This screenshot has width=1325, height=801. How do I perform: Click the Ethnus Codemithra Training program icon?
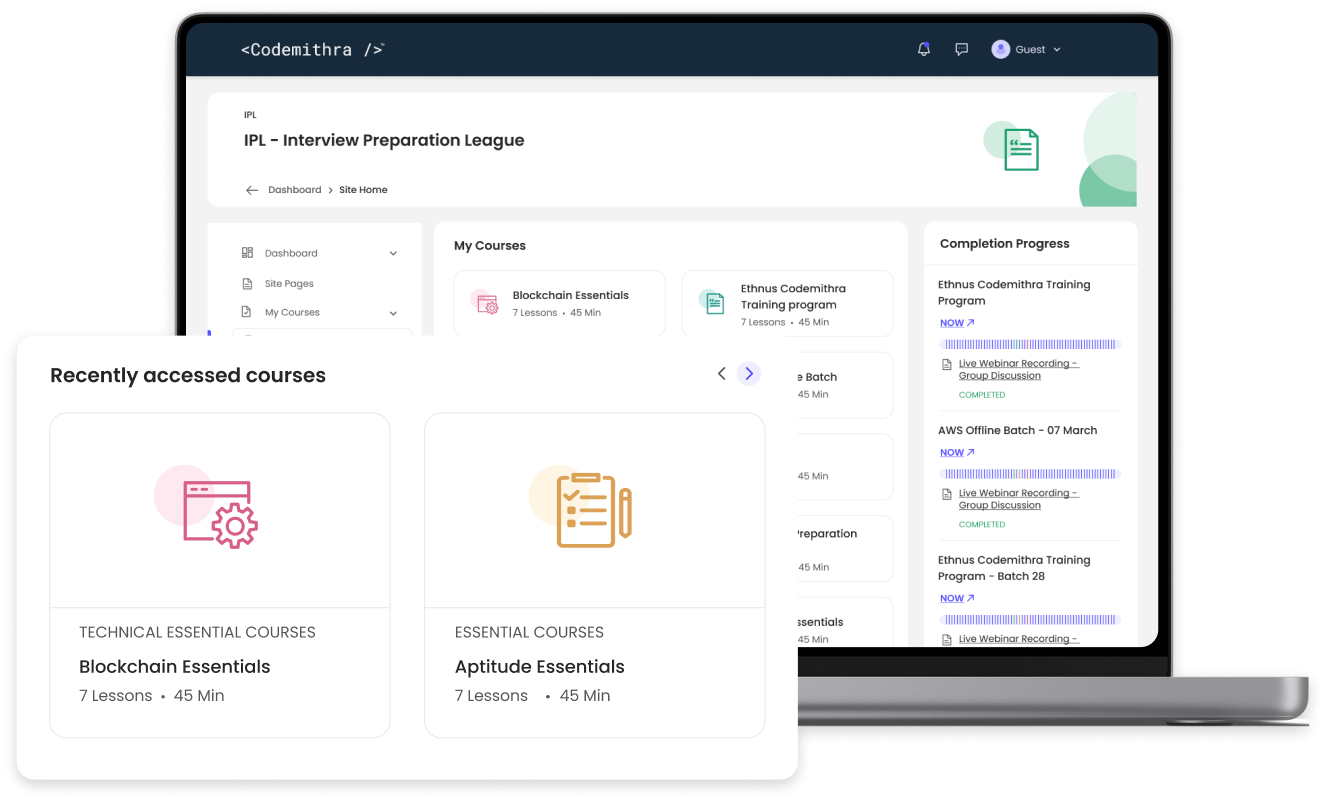tap(713, 302)
